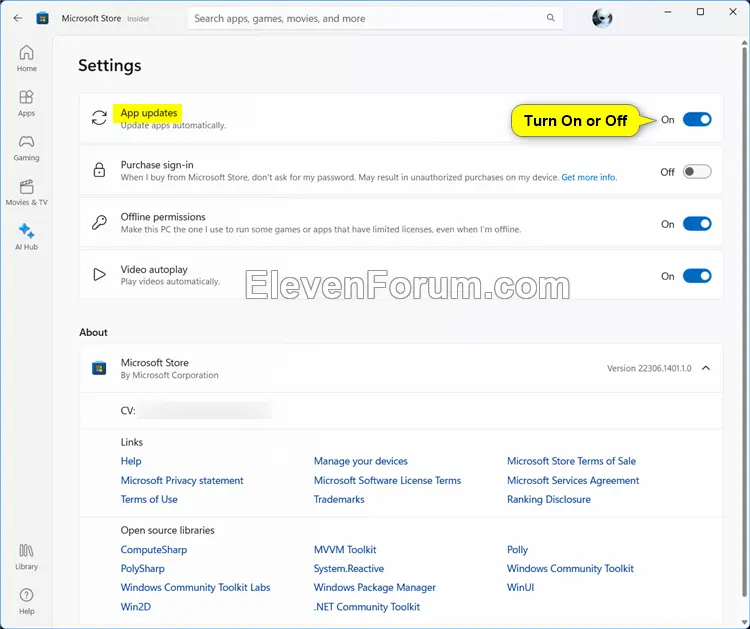Open the Movies & TV section
750x629 pixels.
coord(26,191)
